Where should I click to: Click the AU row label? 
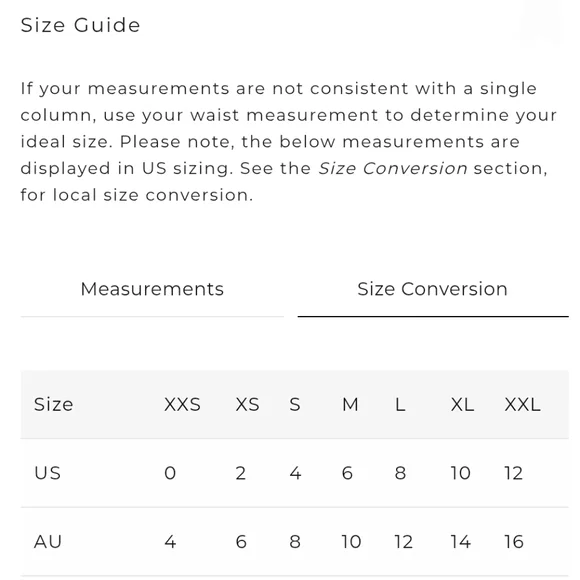point(48,542)
